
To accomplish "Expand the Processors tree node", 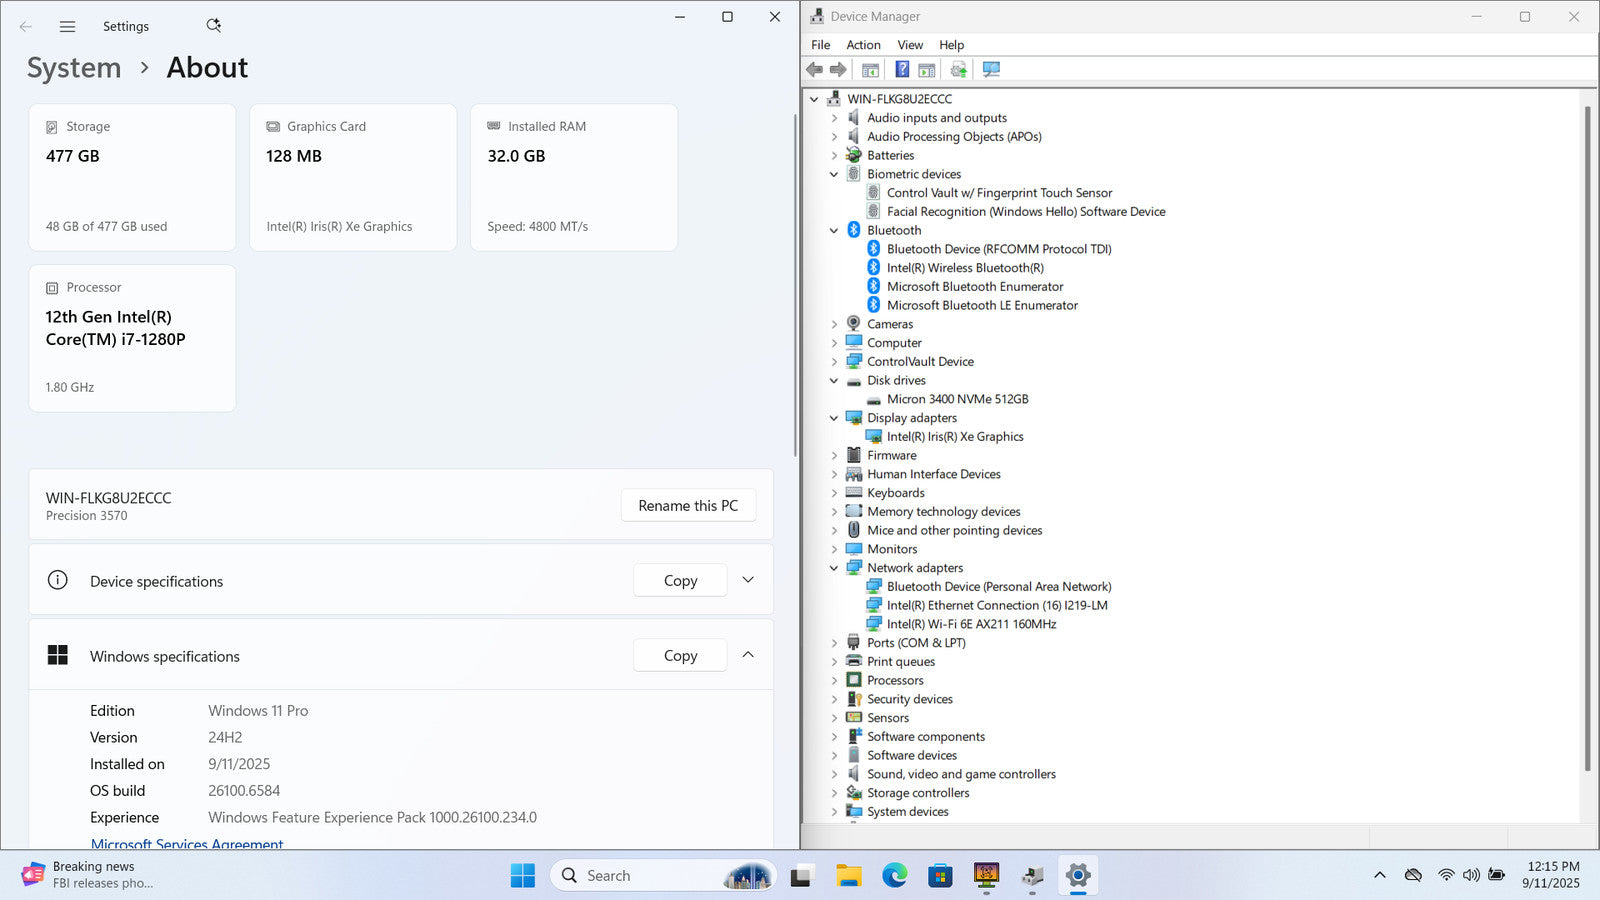I will [834, 681].
